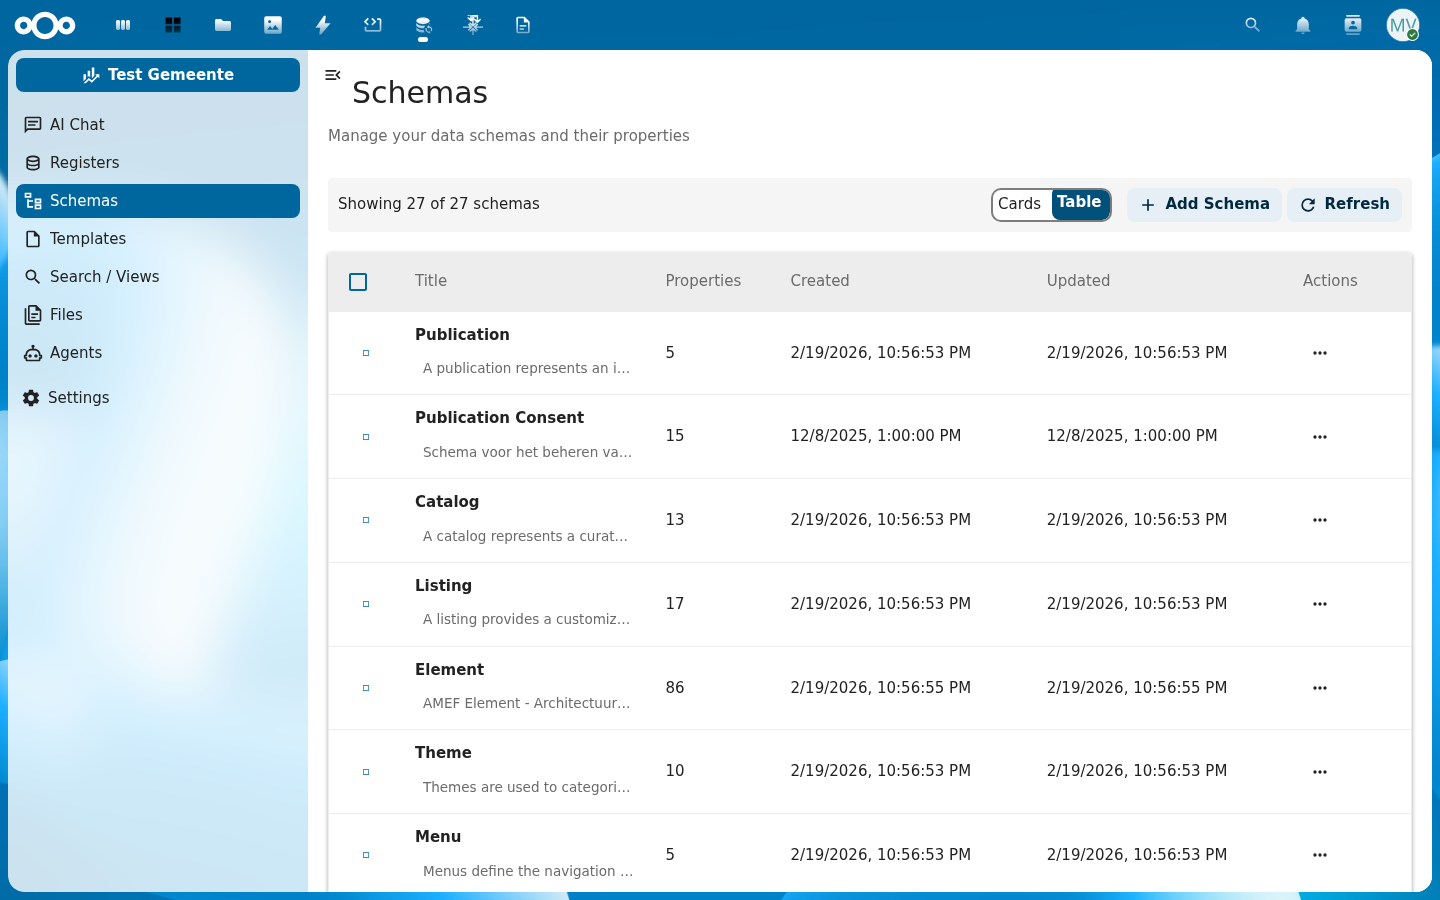The height and width of the screenshot is (900, 1440).
Task: Click the Add Schema button
Action: click(1204, 204)
